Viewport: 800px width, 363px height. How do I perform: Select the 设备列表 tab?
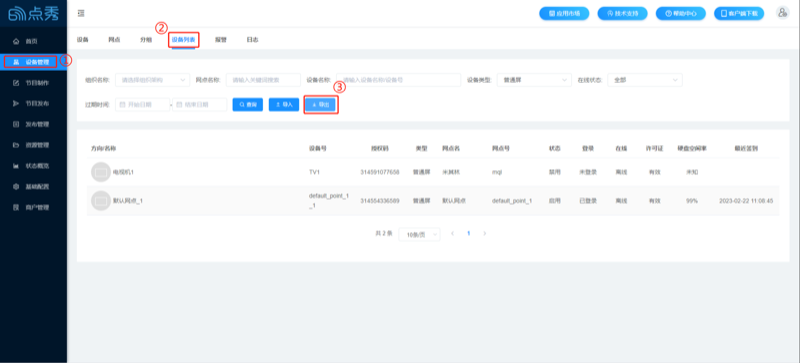184,39
